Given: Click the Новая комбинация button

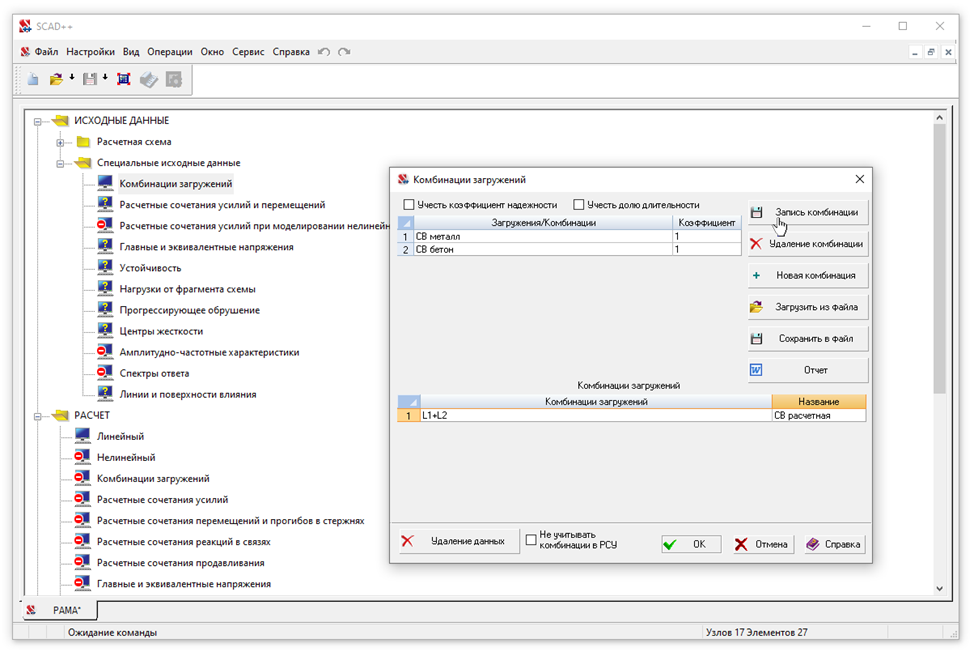Looking at the screenshot, I should tap(808, 275).
